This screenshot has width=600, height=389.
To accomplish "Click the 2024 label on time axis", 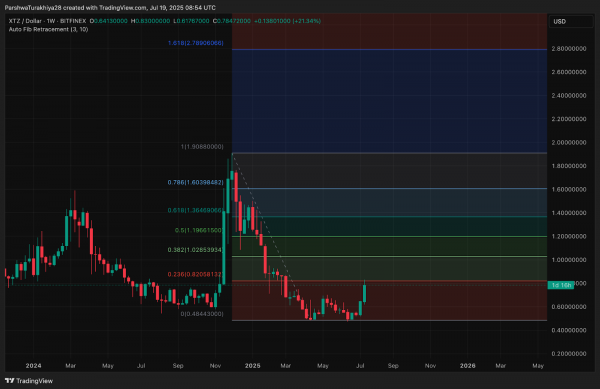I will pyautogui.click(x=33, y=366).
